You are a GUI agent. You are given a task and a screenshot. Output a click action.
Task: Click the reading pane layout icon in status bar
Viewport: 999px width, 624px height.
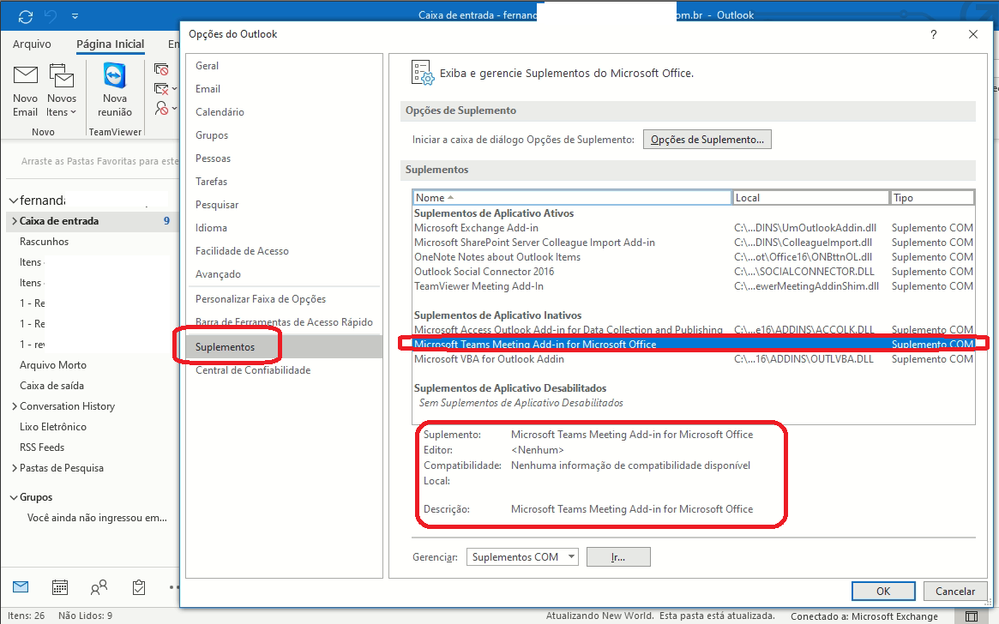pos(972,616)
